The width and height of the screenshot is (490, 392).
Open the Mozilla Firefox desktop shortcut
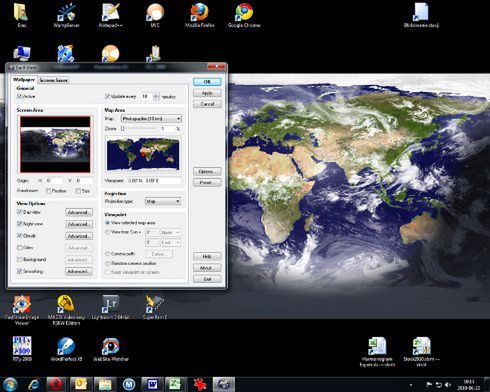point(199,15)
